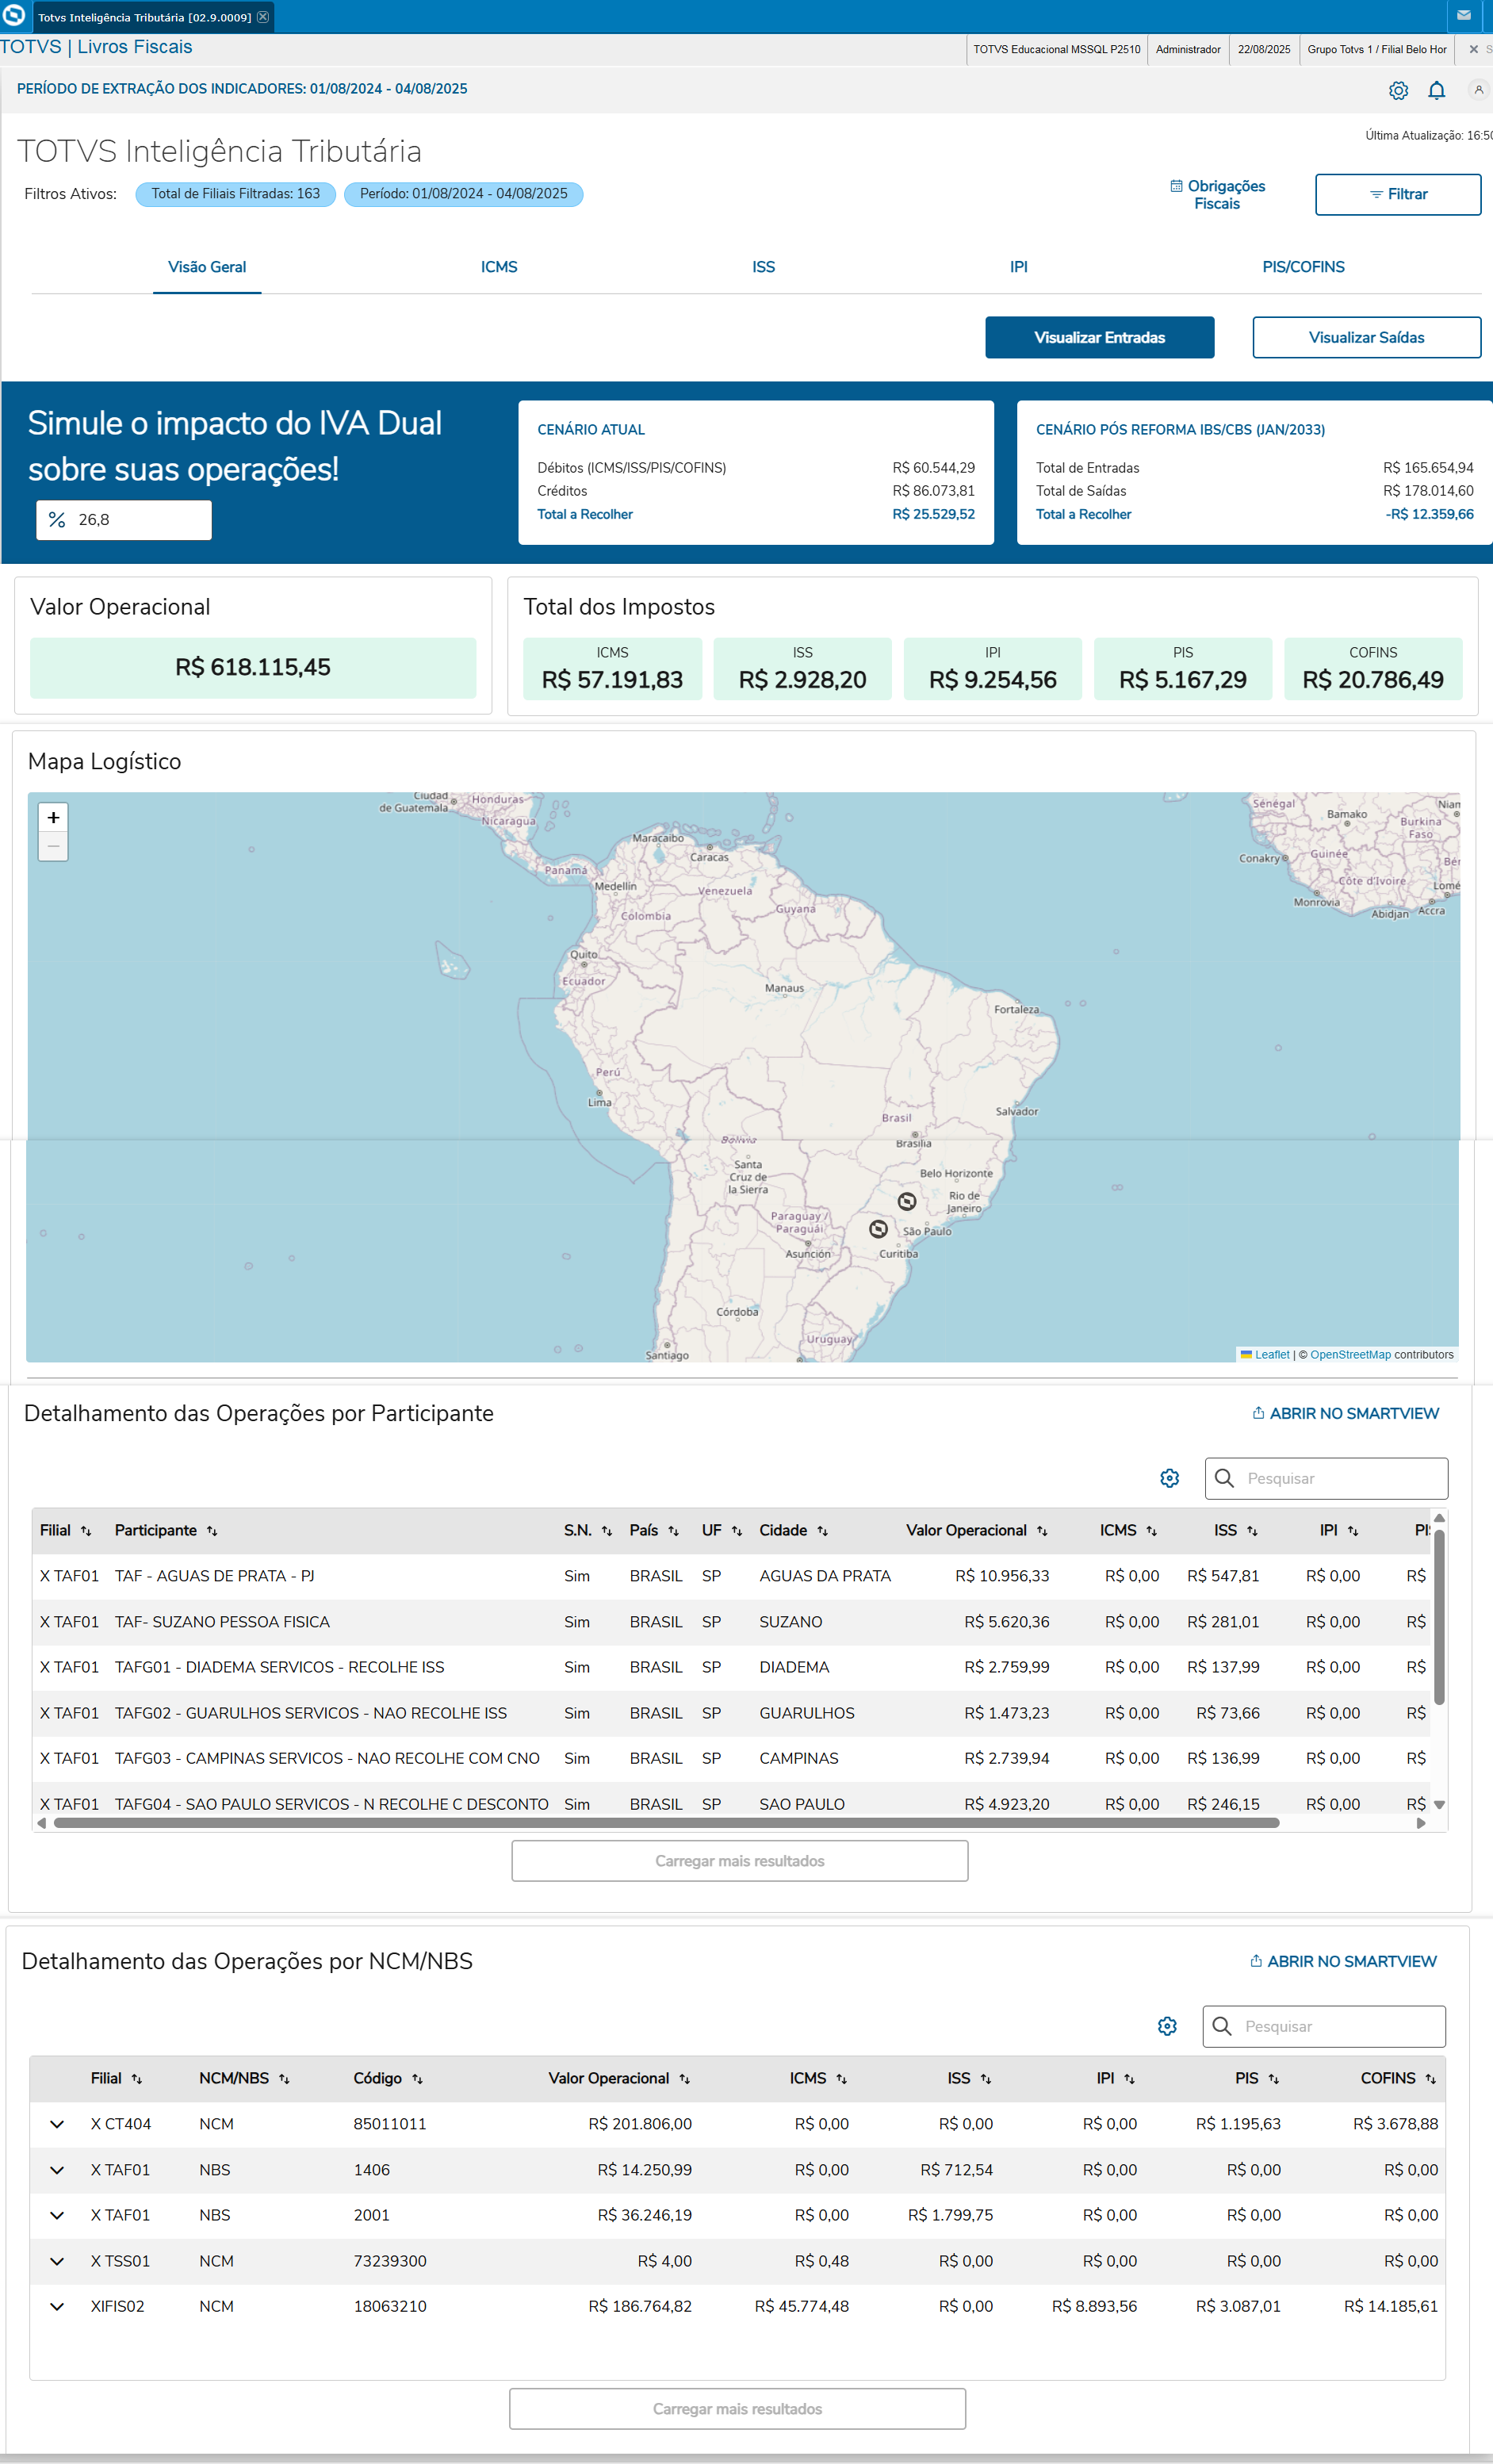The width and height of the screenshot is (1493, 2464).
Task: Select map marker left of São Paulo label
Action: tap(879, 1229)
